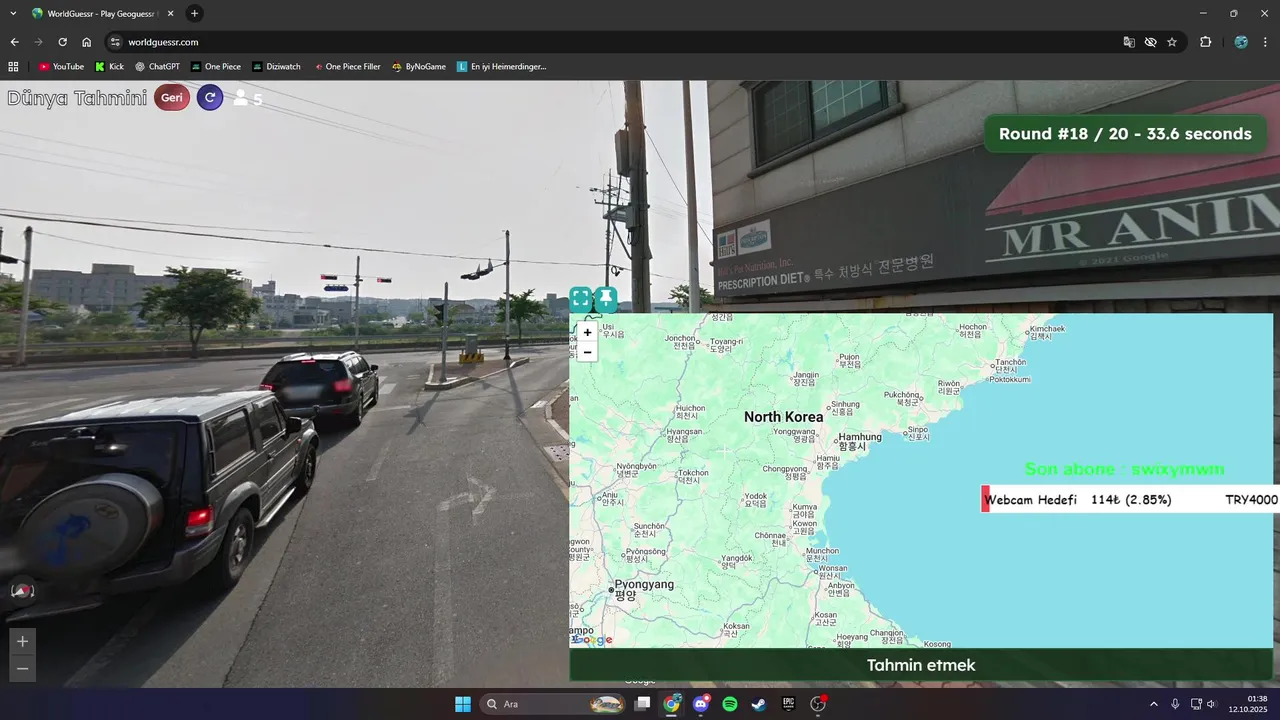Image resolution: width=1280 pixels, height=720 pixels.
Task: Open One Piece Filler bookmark
Action: pyautogui.click(x=346, y=67)
